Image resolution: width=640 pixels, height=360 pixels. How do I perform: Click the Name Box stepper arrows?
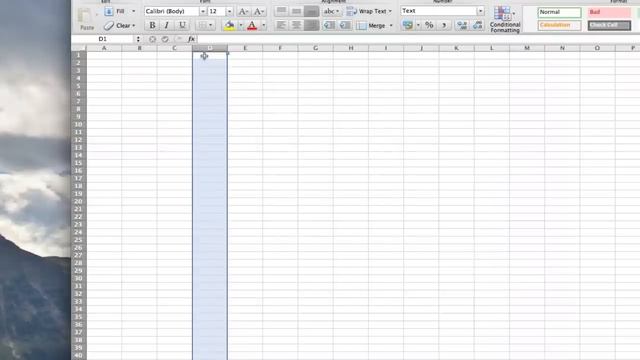point(138,39)
